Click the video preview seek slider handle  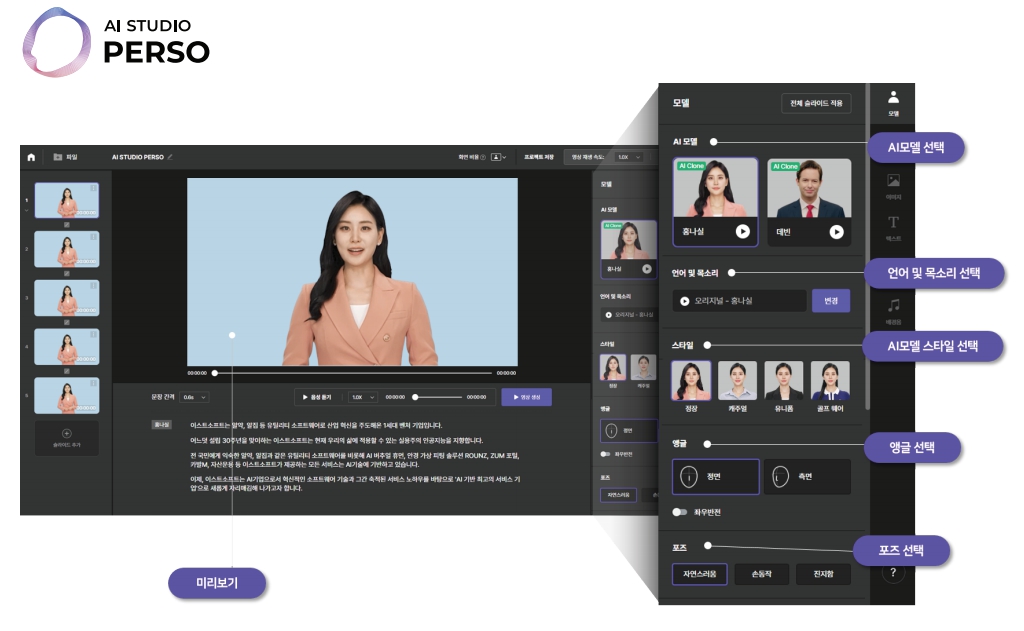coord(215,373)
